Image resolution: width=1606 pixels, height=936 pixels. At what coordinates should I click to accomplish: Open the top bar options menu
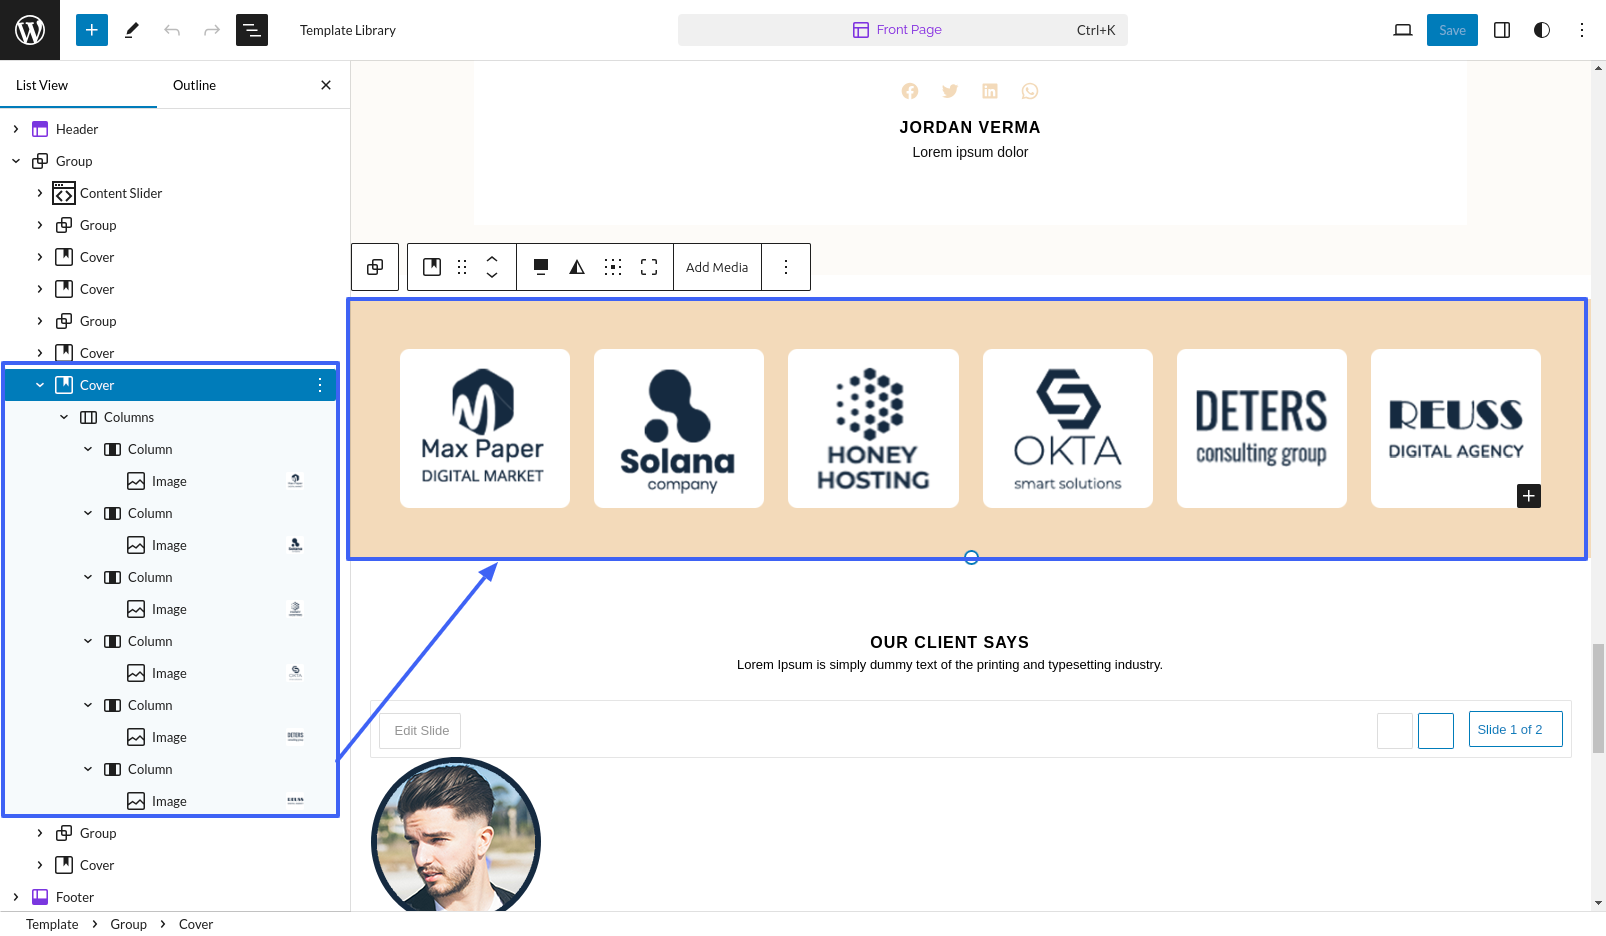click(1582, 30)
